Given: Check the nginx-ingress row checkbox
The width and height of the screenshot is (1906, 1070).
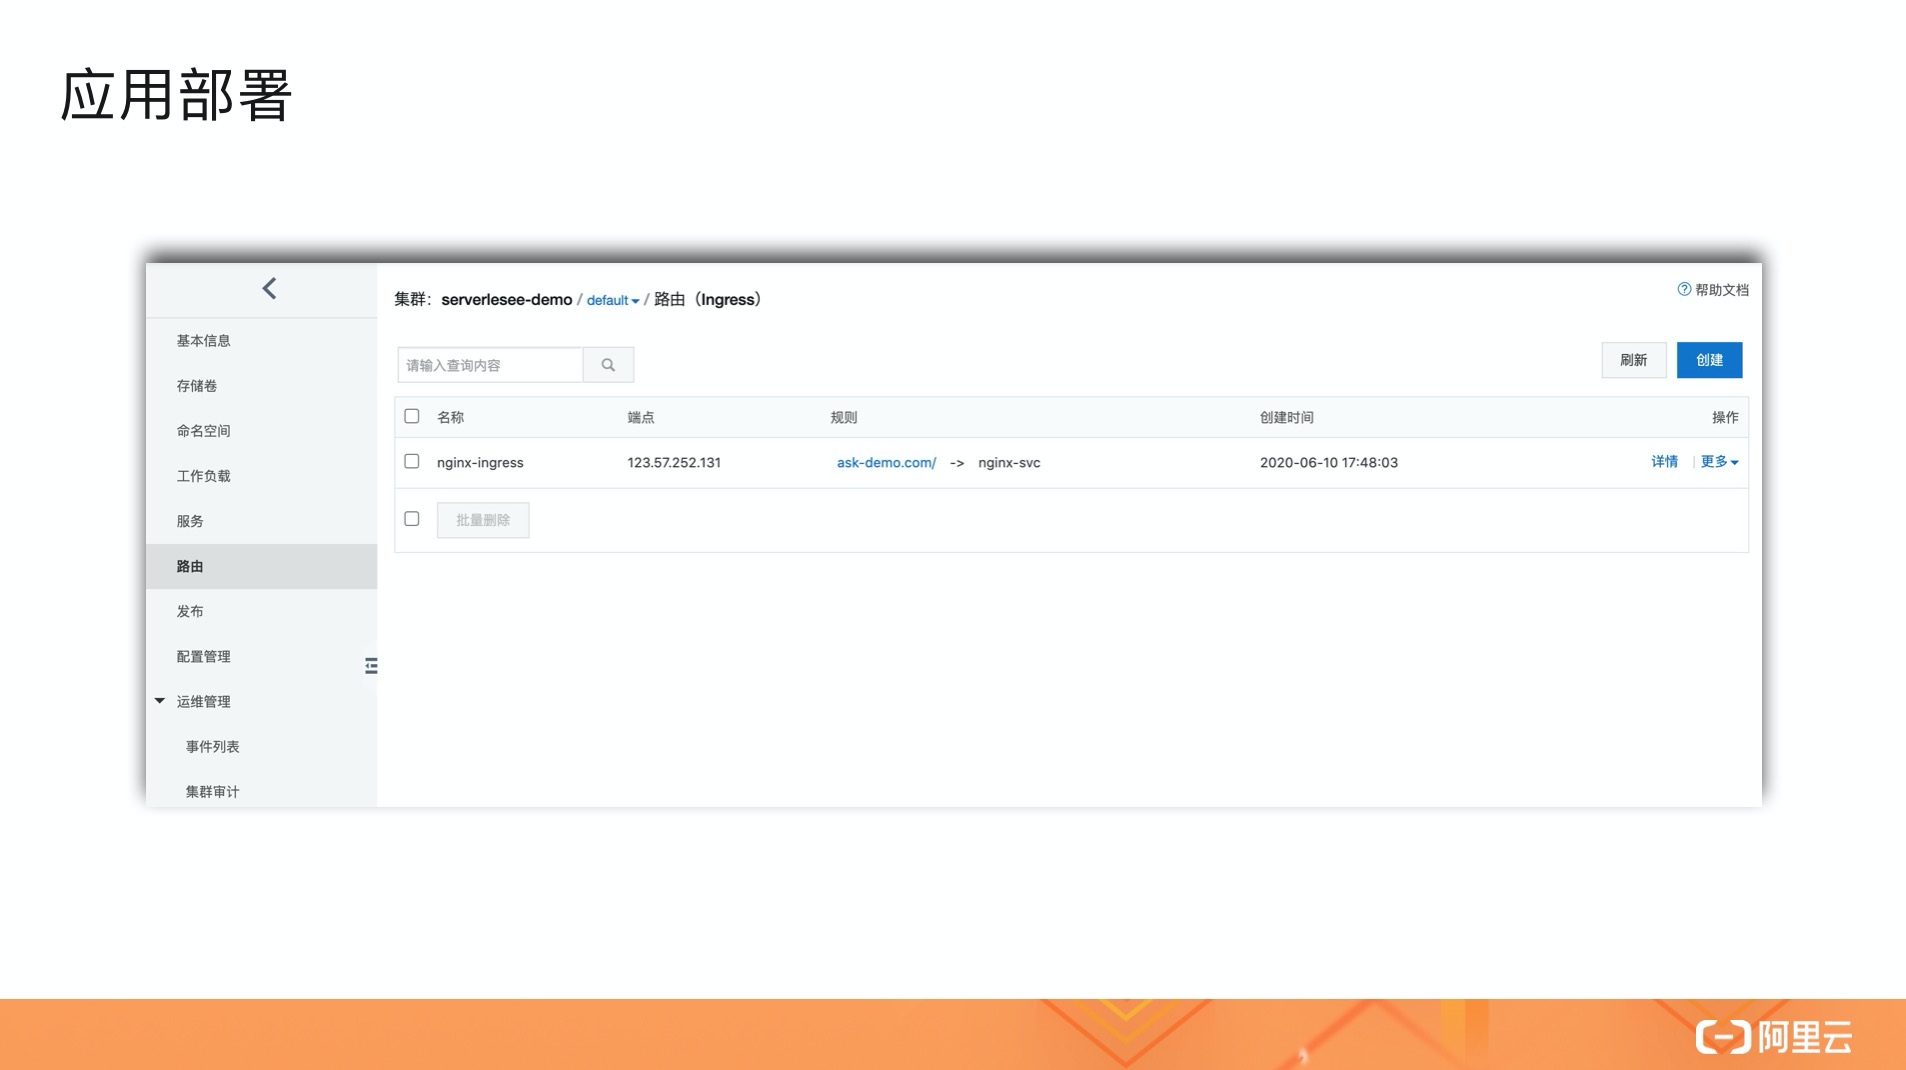Looking at the screenshot, I should coord(412,462).
